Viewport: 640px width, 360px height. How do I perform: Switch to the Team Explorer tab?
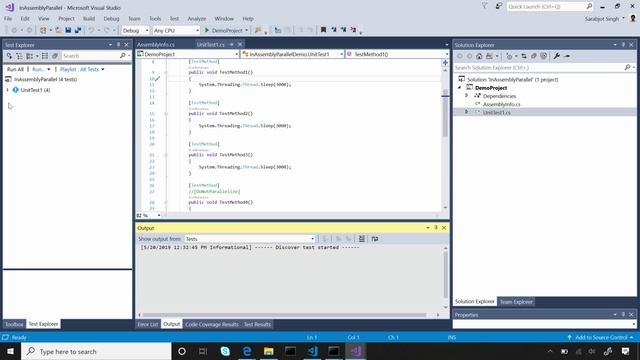click(x=516, y=302)
